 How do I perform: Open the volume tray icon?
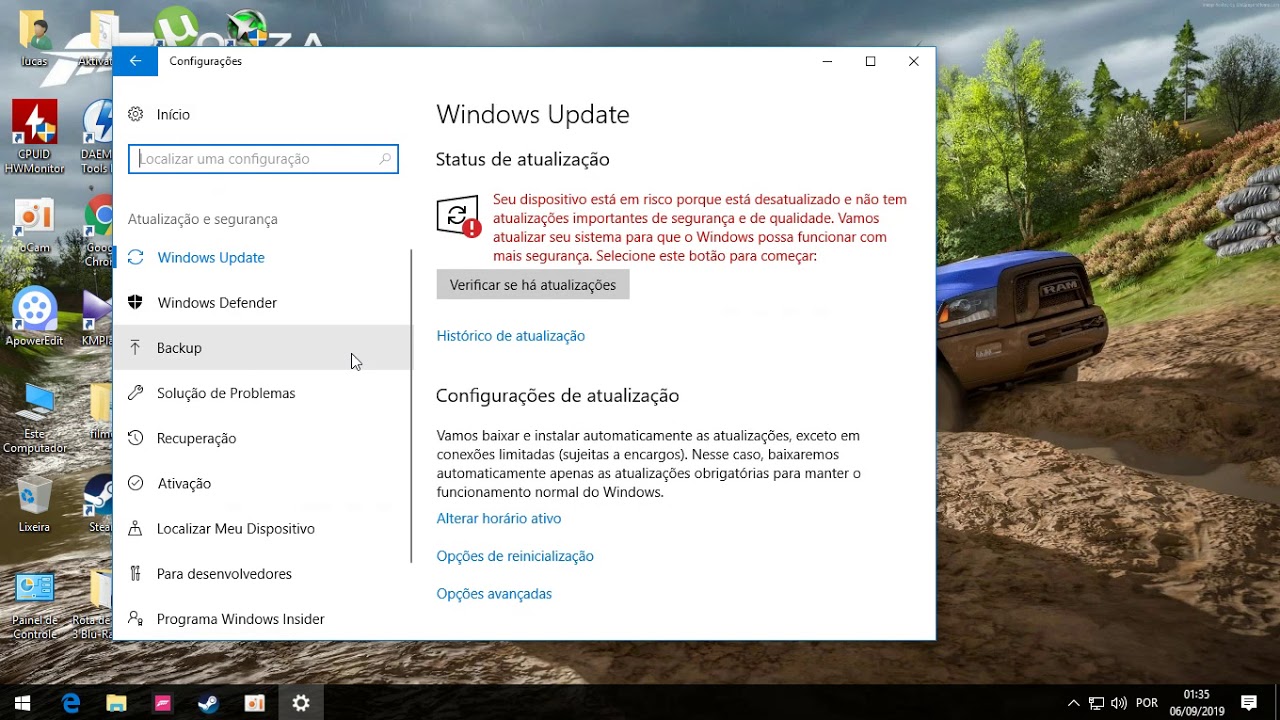click(x=1119, y=703)
